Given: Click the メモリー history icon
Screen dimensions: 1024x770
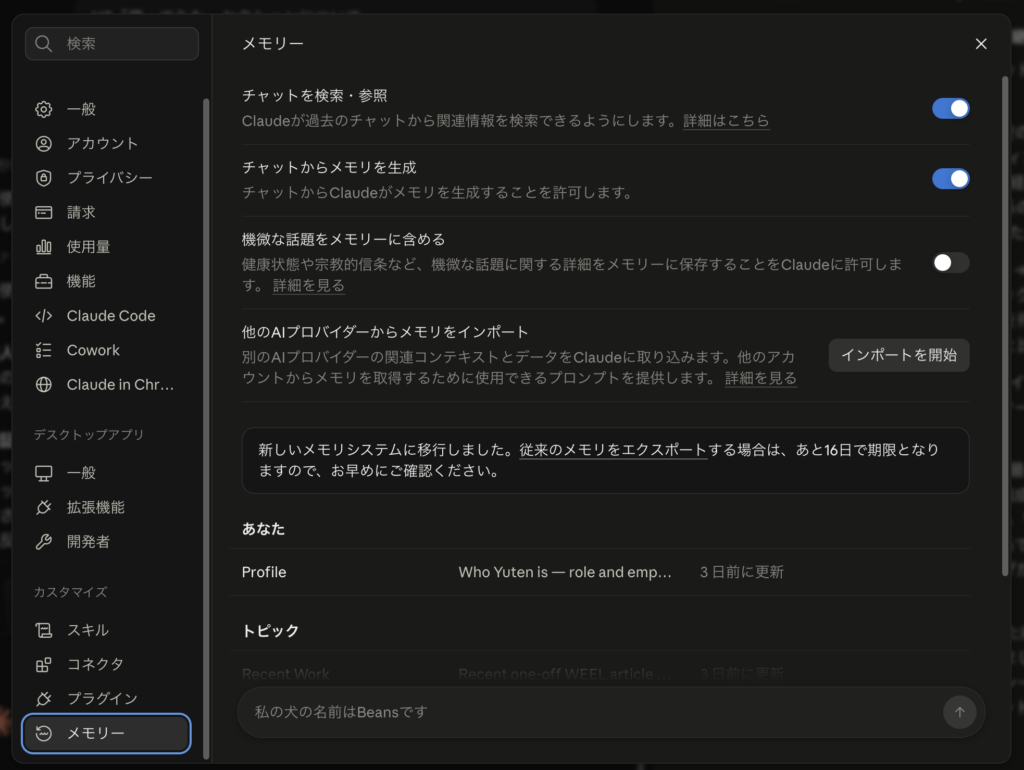Looking at the screenshot, I should click(44, 733).
